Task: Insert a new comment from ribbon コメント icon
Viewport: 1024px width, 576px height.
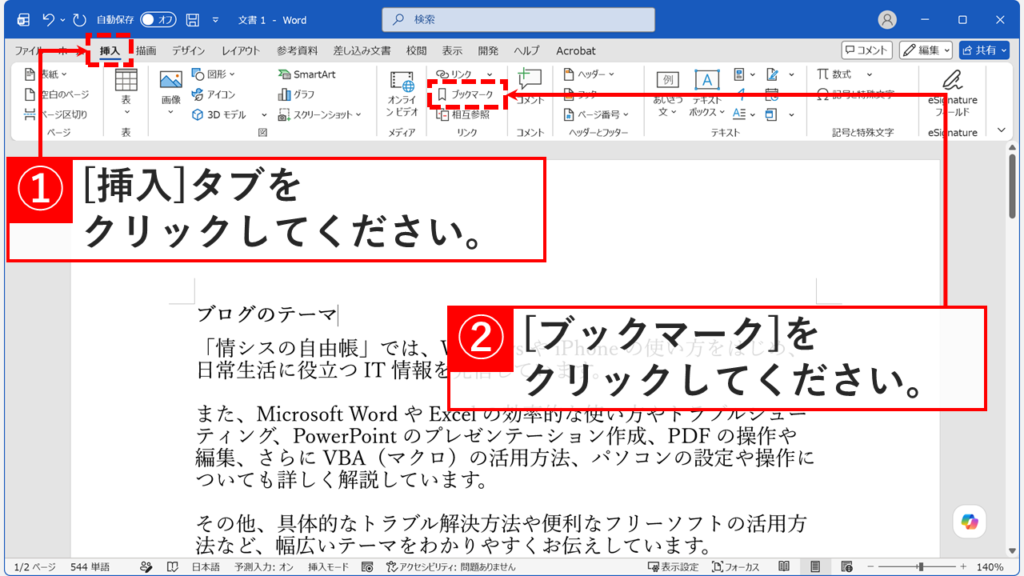Action: [x=530, y=80]
